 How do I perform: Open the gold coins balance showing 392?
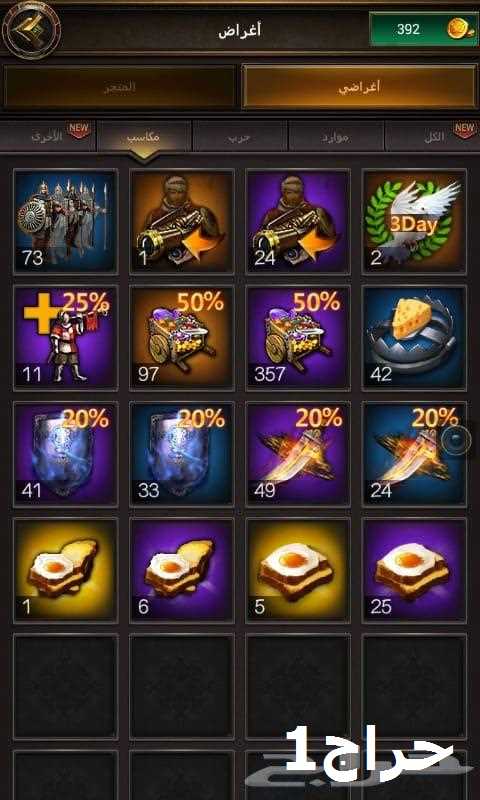click(424, 30)
